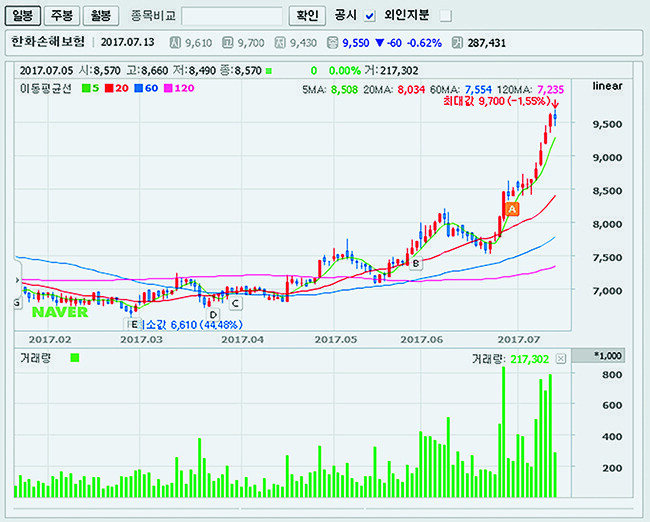Click the high price icon beside 9,700
This screenshot has width=650, height=522.
pyautogui.click(x=227, y=42)
